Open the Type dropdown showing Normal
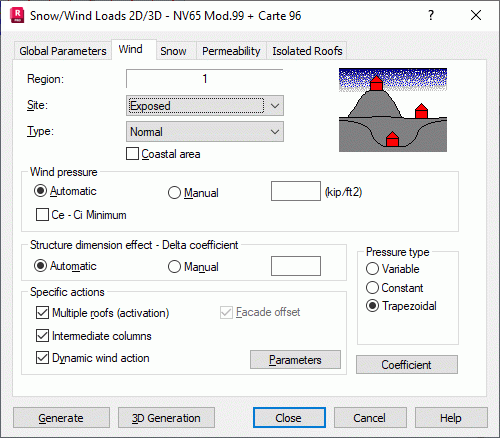The image size is (500, 438). [x=205, y=132]
